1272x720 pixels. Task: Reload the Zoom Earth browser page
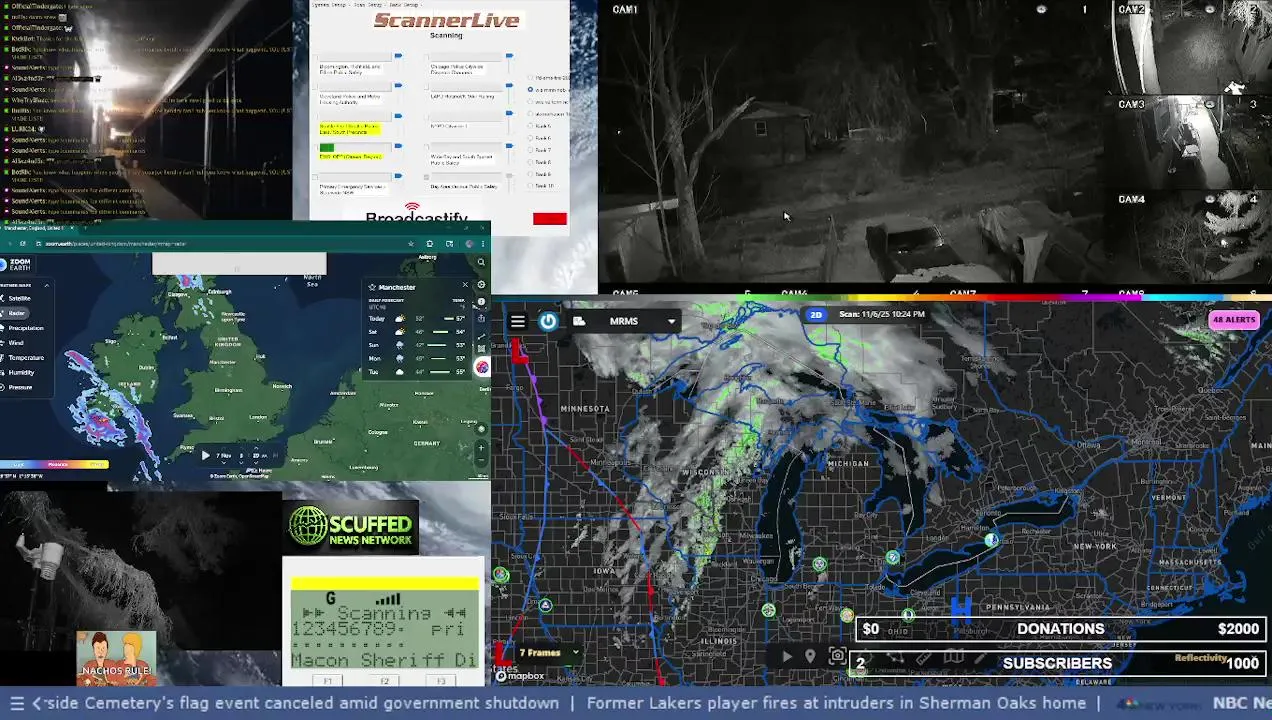point(22,244)
